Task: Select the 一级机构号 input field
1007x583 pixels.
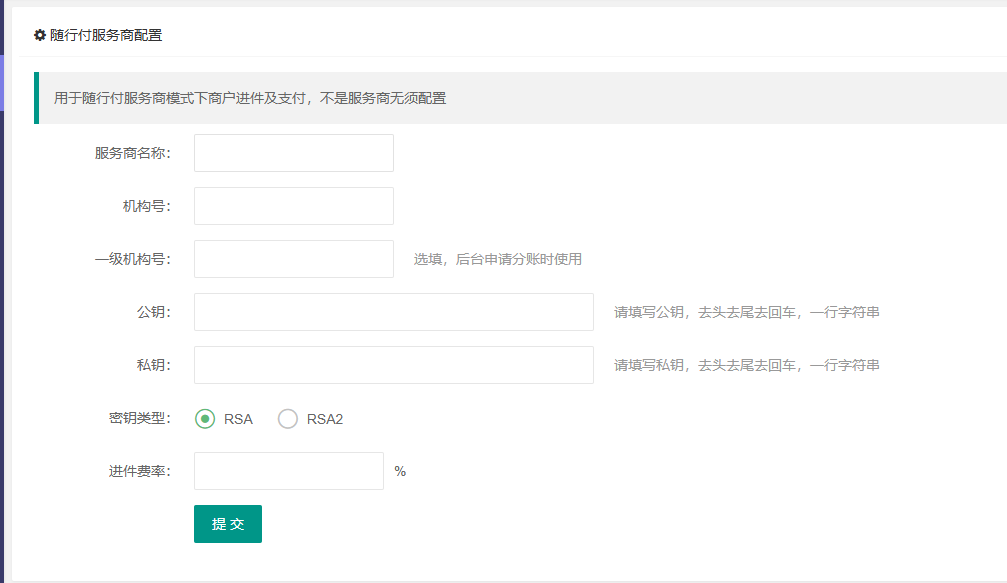Action: [x=293, y=259]
